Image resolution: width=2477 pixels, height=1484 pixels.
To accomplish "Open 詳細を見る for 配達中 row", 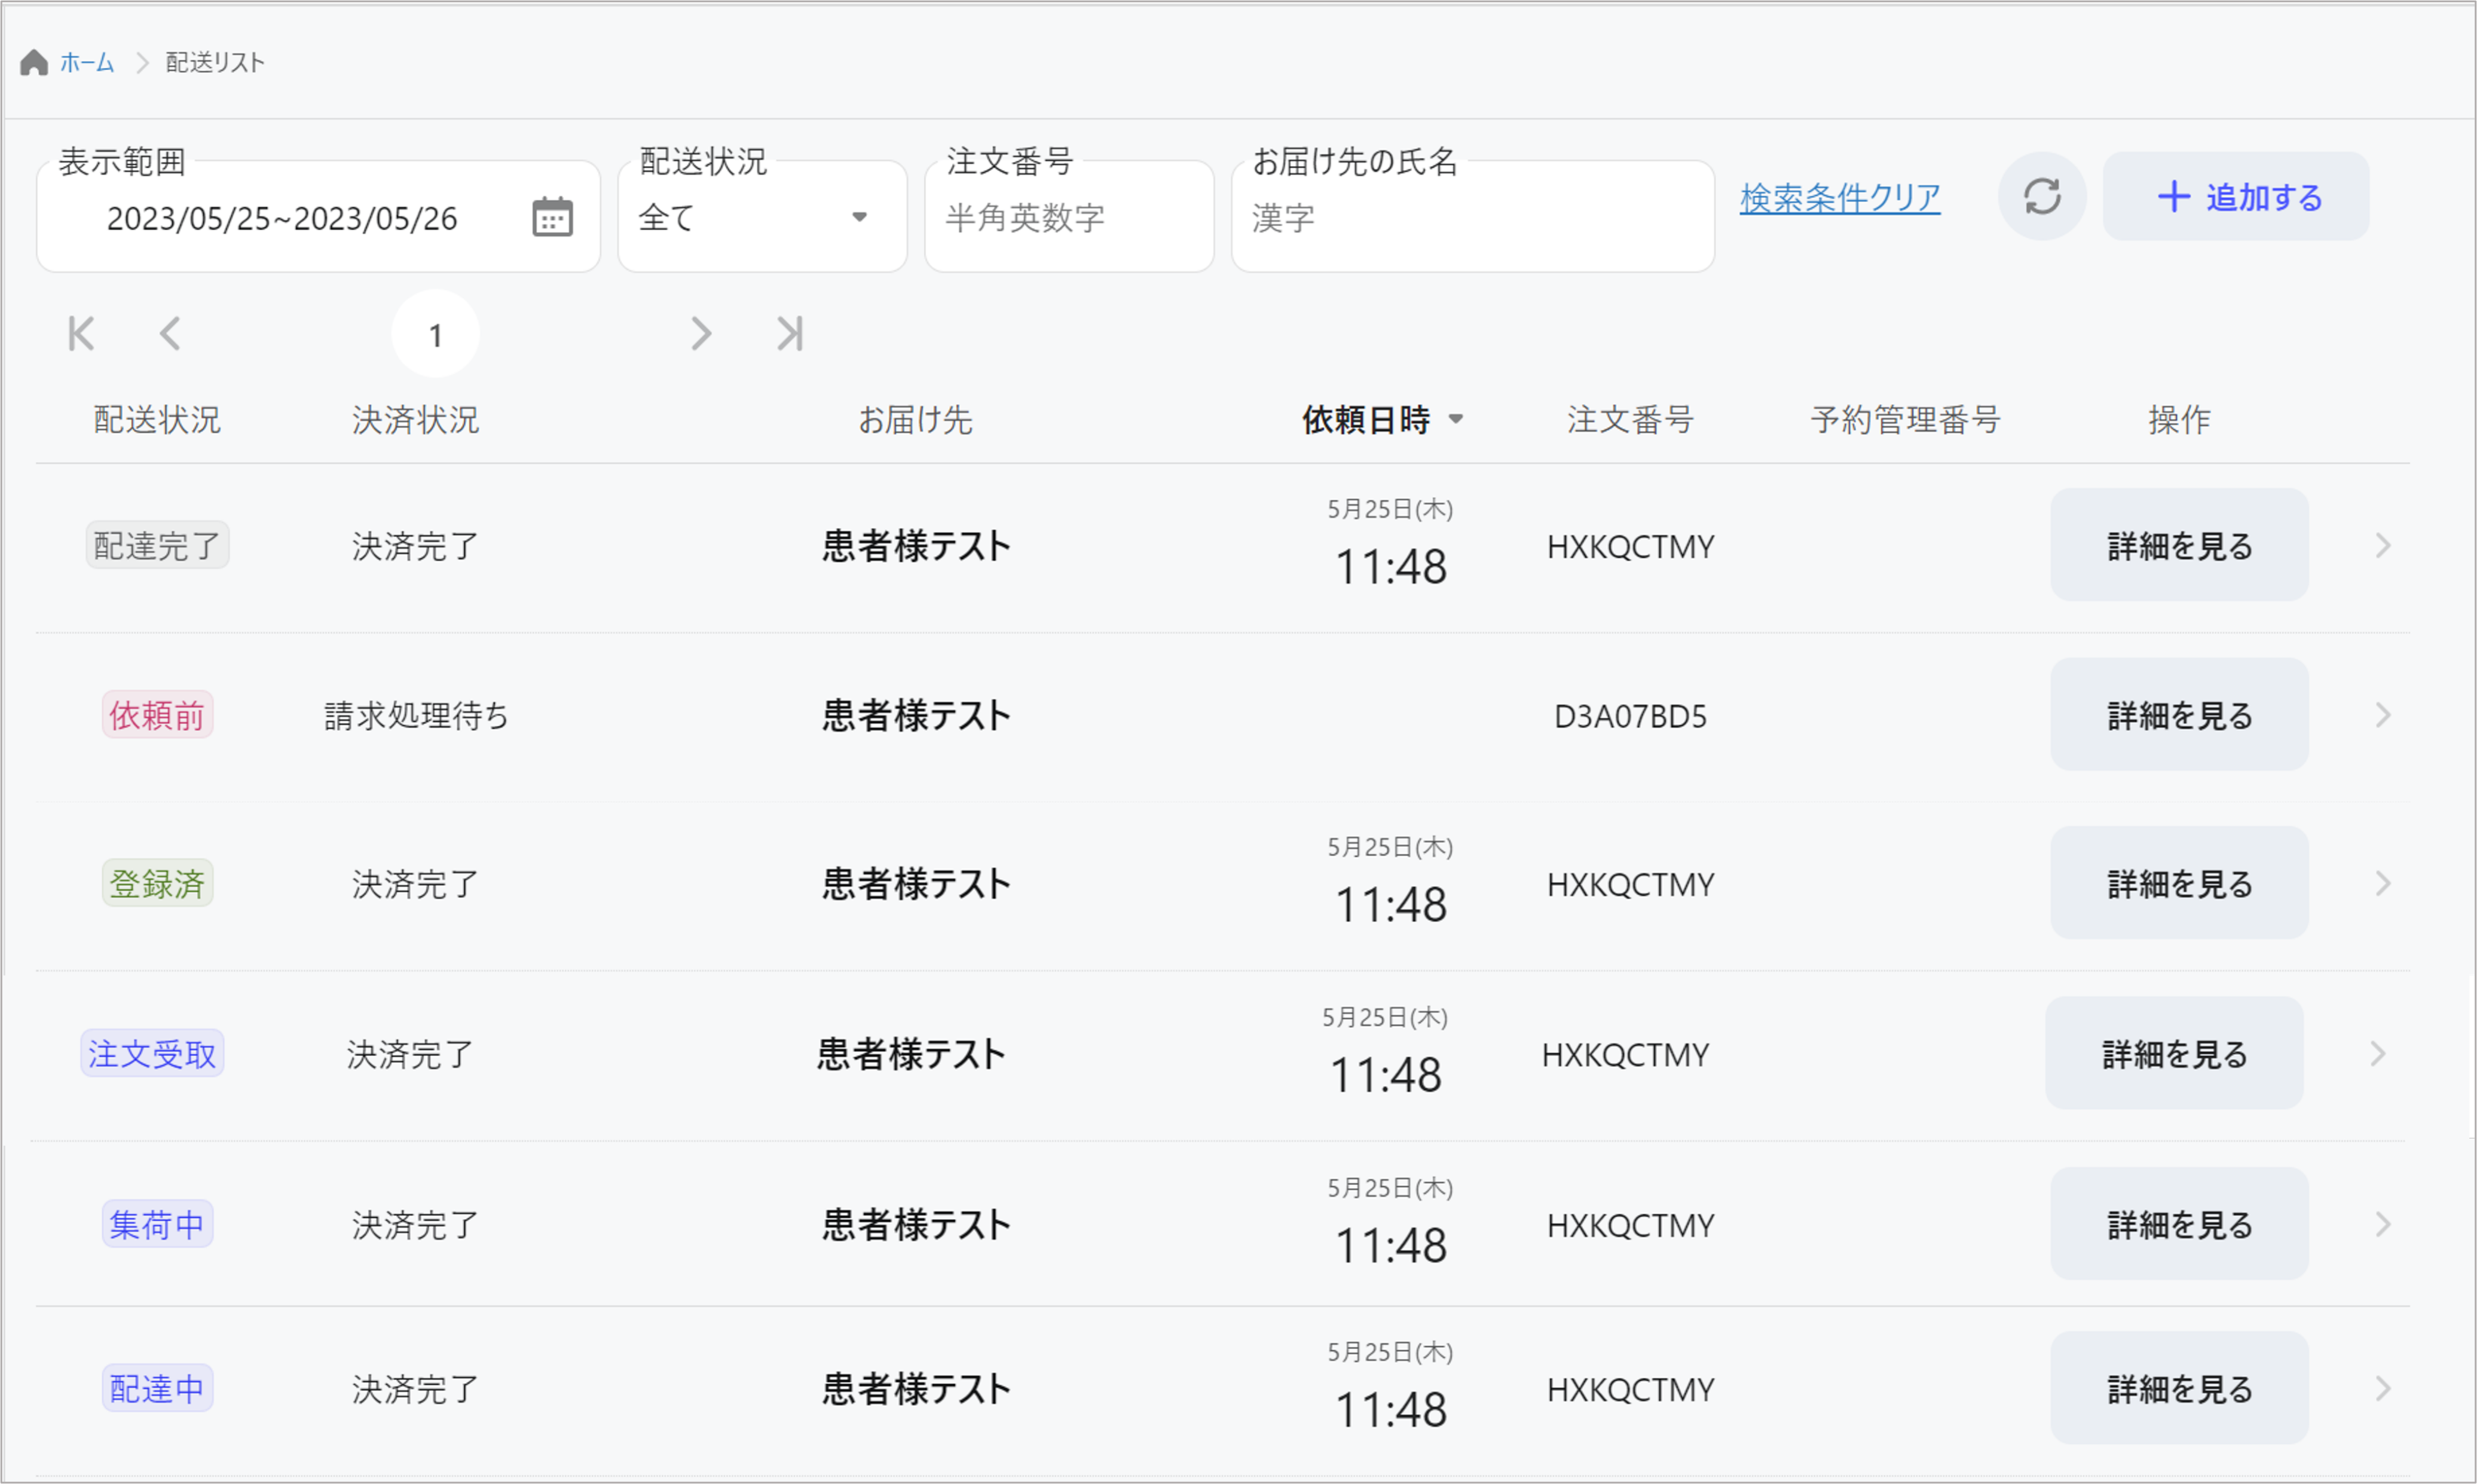I will click(x=2178, y=1389).
